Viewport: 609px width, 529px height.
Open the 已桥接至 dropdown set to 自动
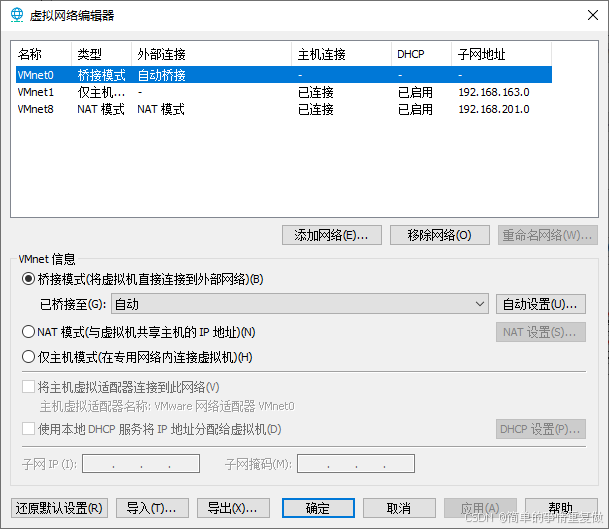click(x=300, y=304)
